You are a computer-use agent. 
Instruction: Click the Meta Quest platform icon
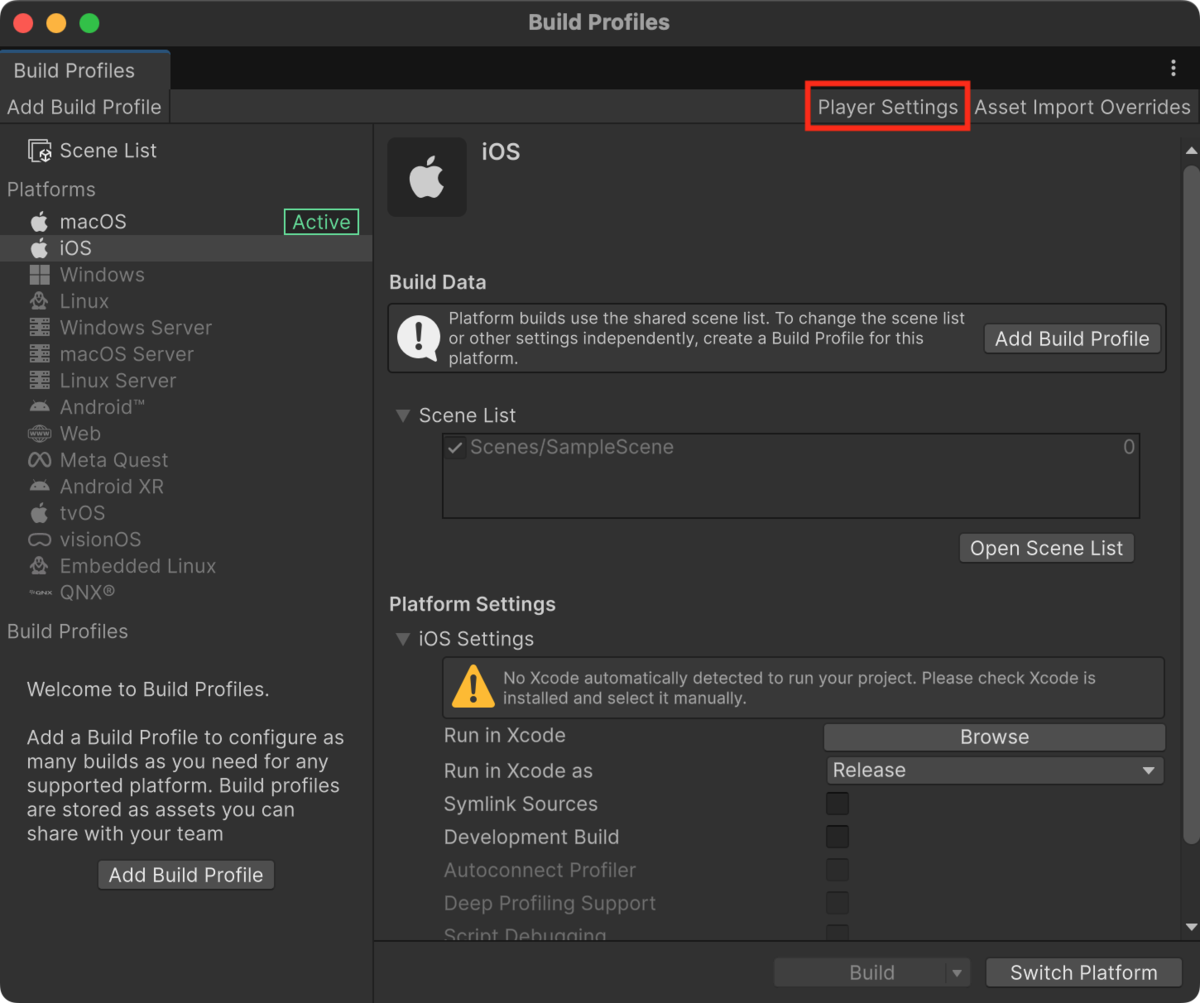(x=38, y=460)
